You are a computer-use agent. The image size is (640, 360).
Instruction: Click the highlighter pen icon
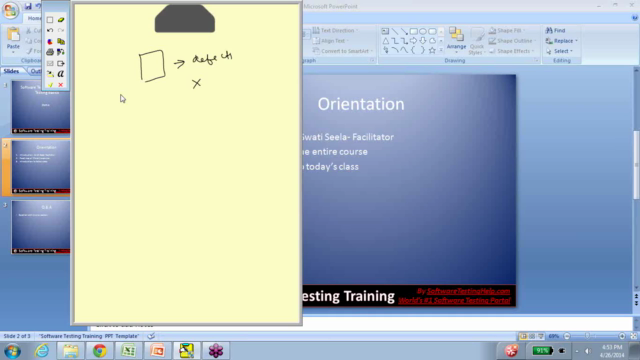50,74
